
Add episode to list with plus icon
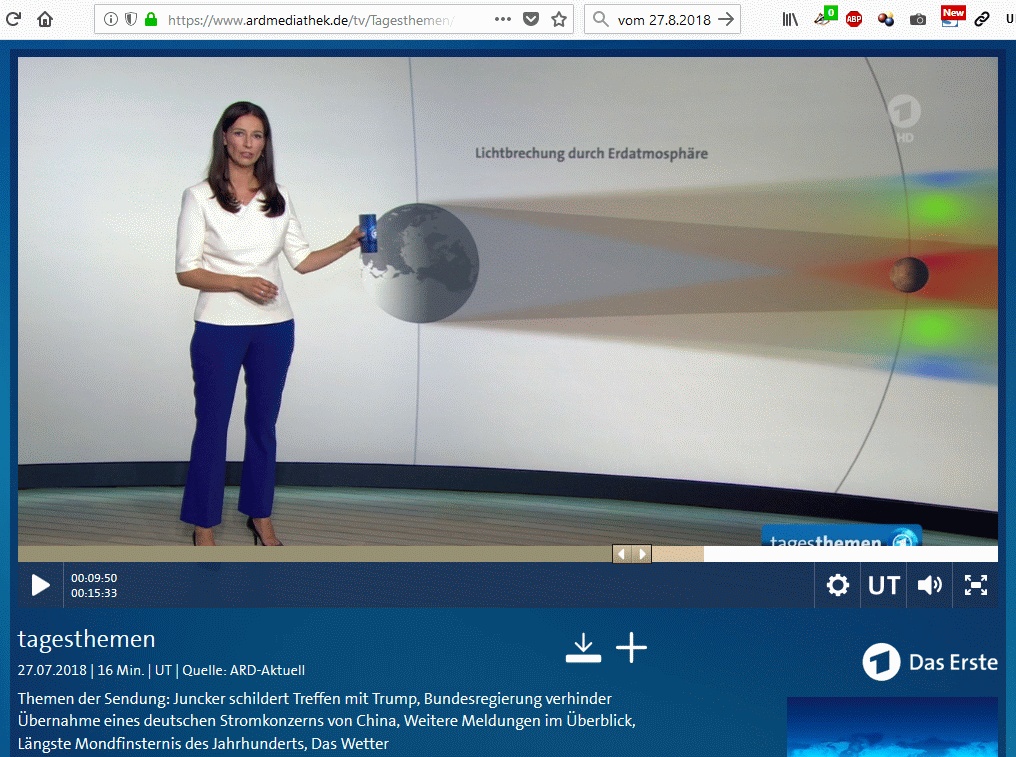pos(631,648)
